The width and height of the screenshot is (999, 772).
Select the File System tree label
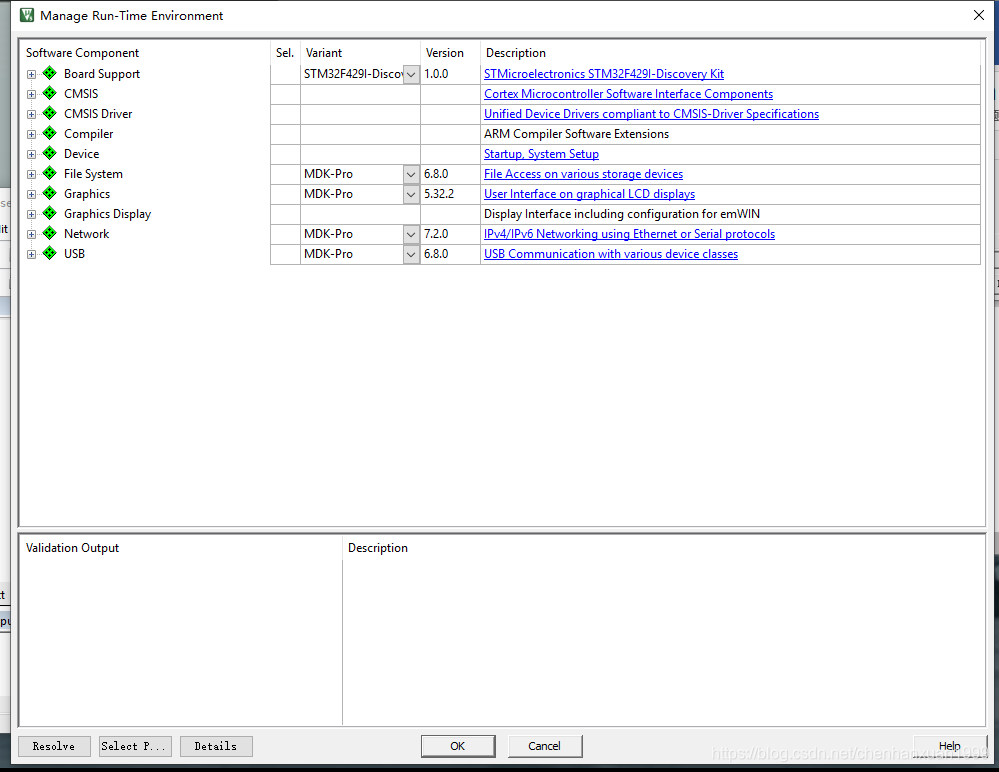93,174
